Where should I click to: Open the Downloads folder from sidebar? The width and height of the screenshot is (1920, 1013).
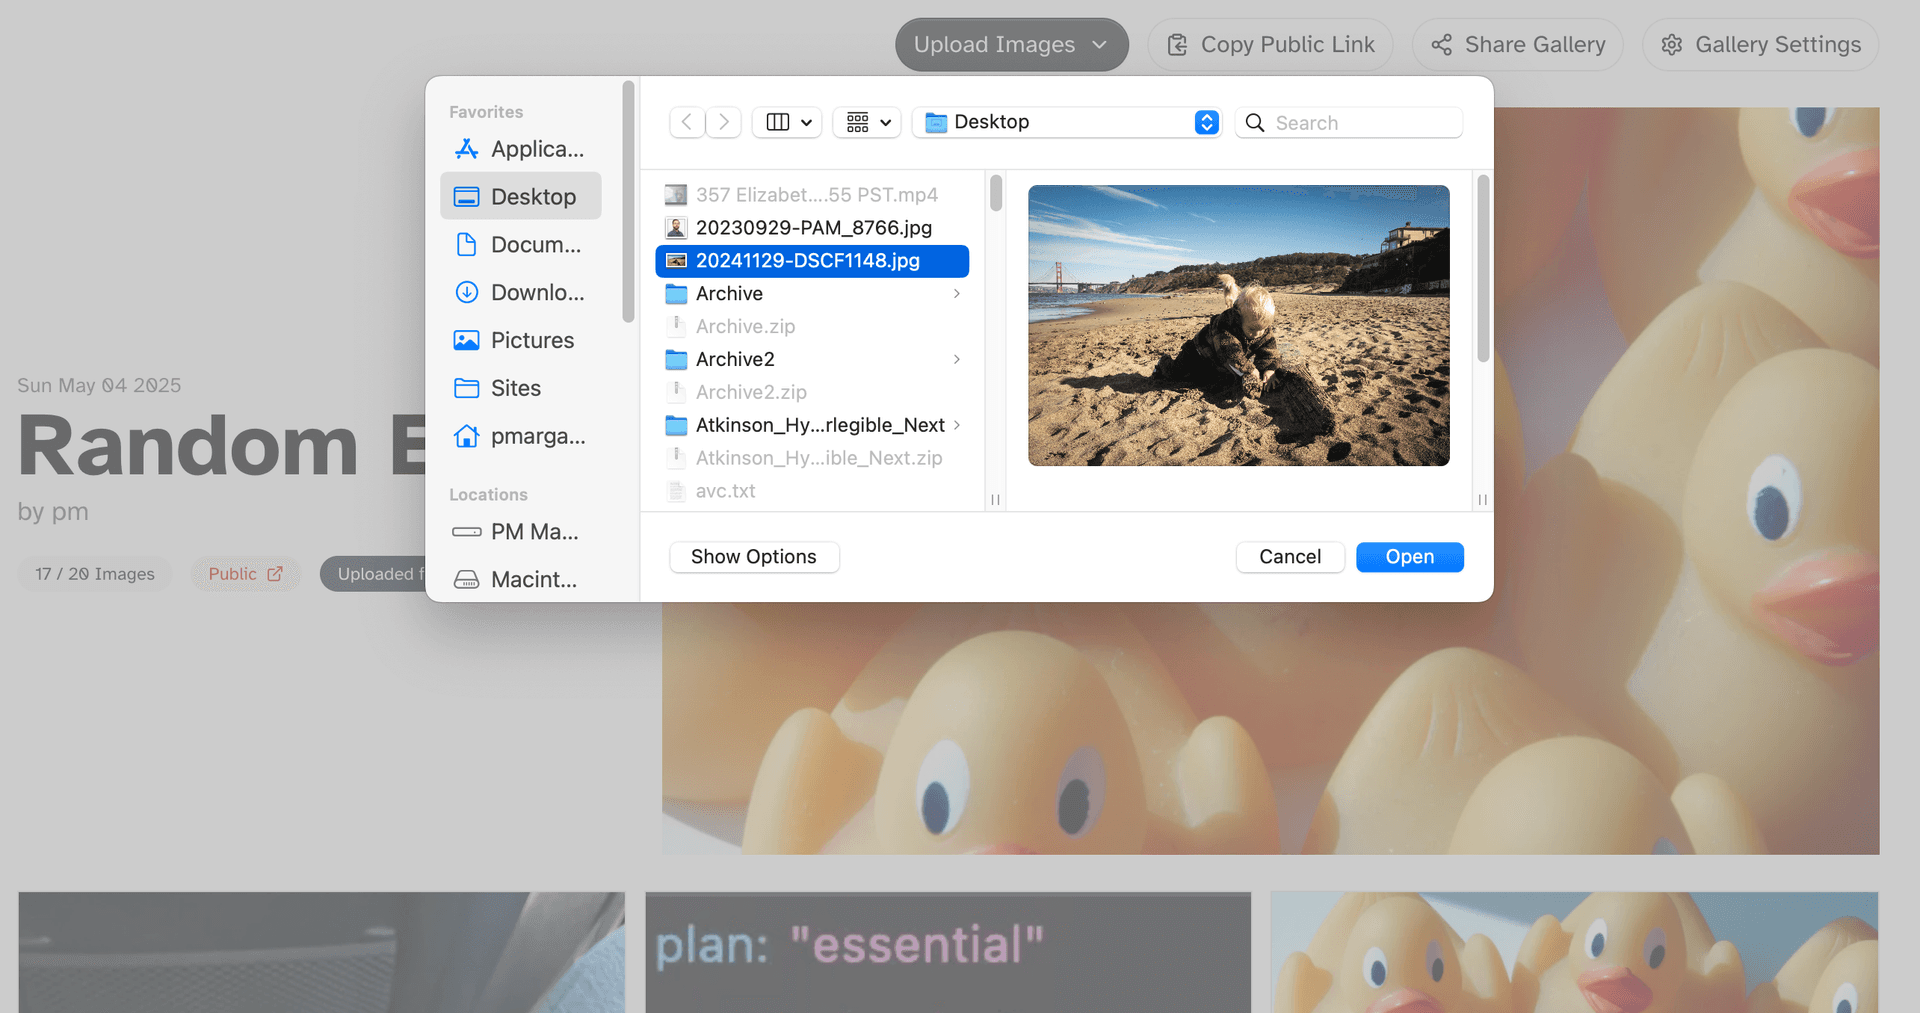click(520, 293)
